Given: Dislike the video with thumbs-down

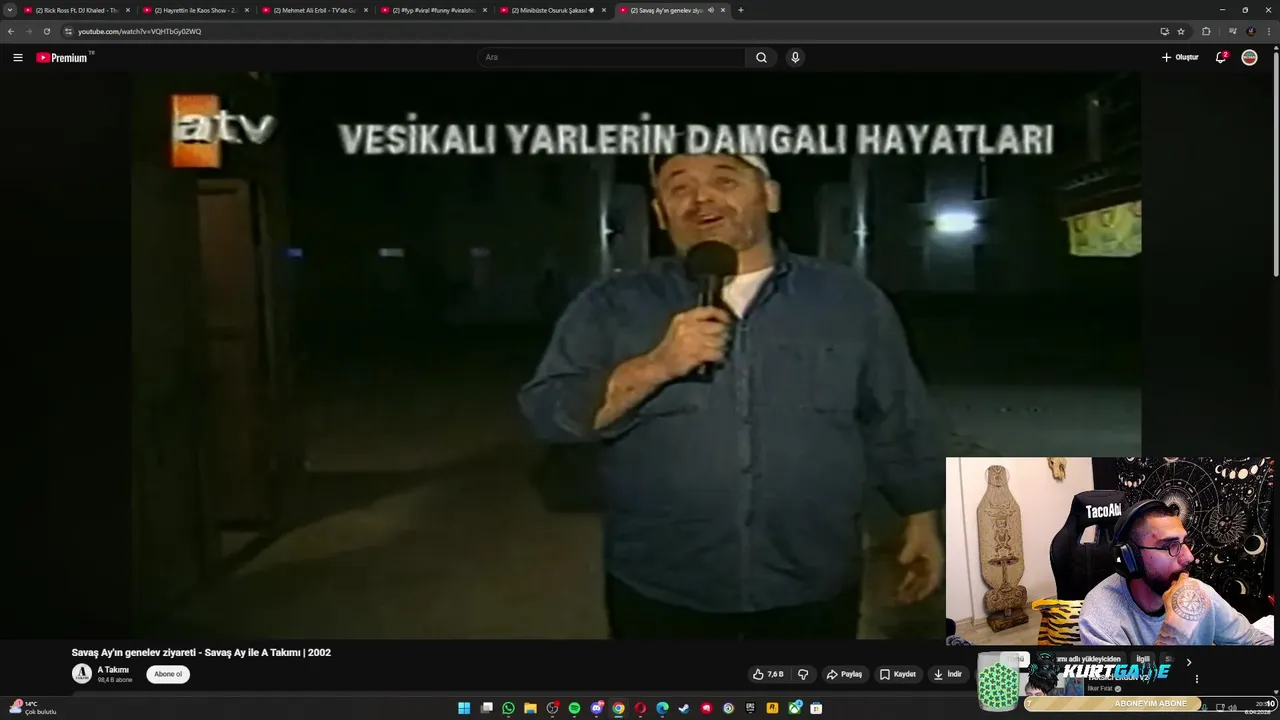Looking at the screenshot, I should coord(802,674).
